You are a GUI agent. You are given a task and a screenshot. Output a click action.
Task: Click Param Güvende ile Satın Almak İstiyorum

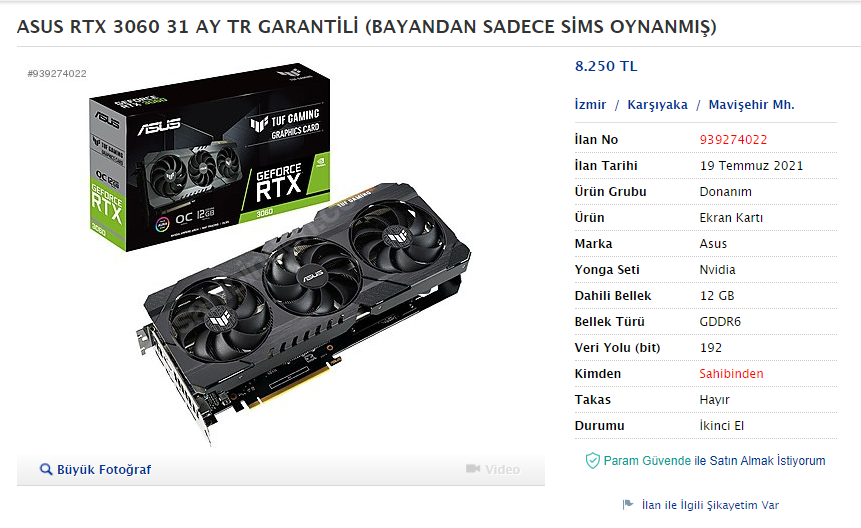pyautogui.click(x=714, y=460)
